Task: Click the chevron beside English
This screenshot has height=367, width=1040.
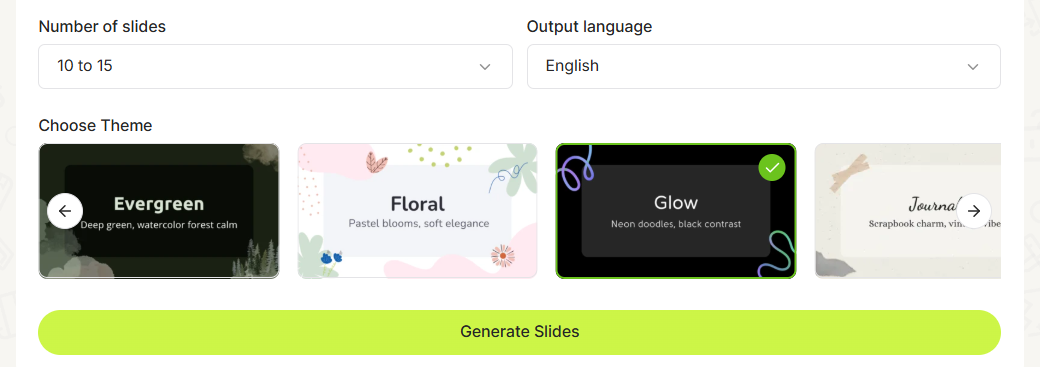Action: click(x=973, y=67)
